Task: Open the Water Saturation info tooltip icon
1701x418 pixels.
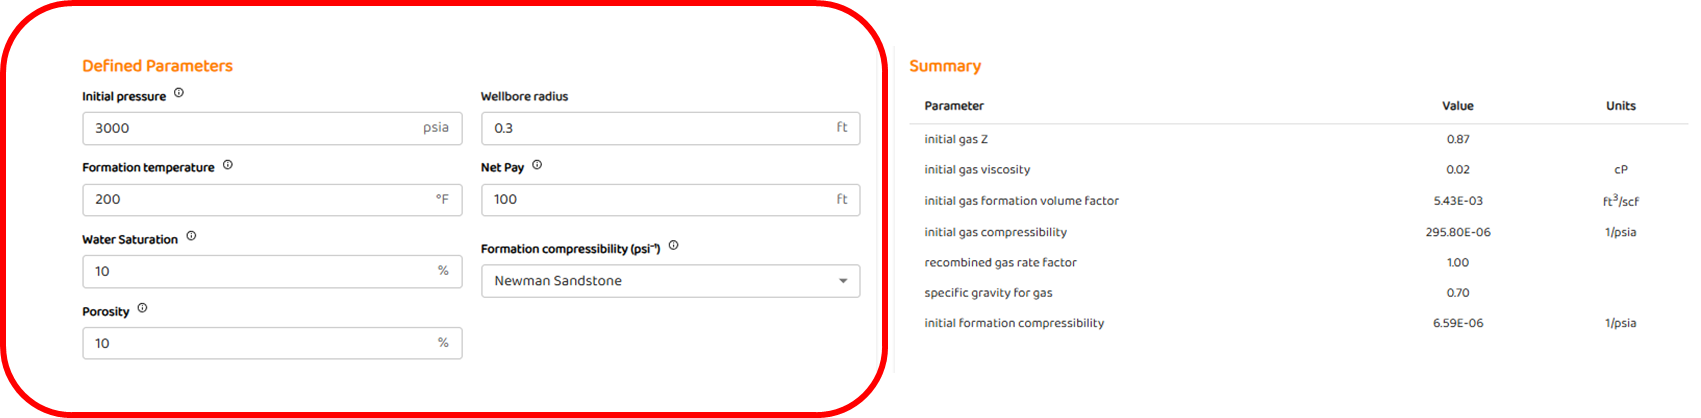Action: click(x=191, y=237)
